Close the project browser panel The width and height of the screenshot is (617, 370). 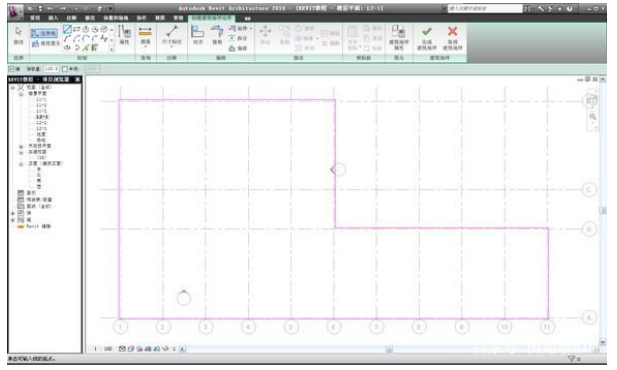(78, 80)
